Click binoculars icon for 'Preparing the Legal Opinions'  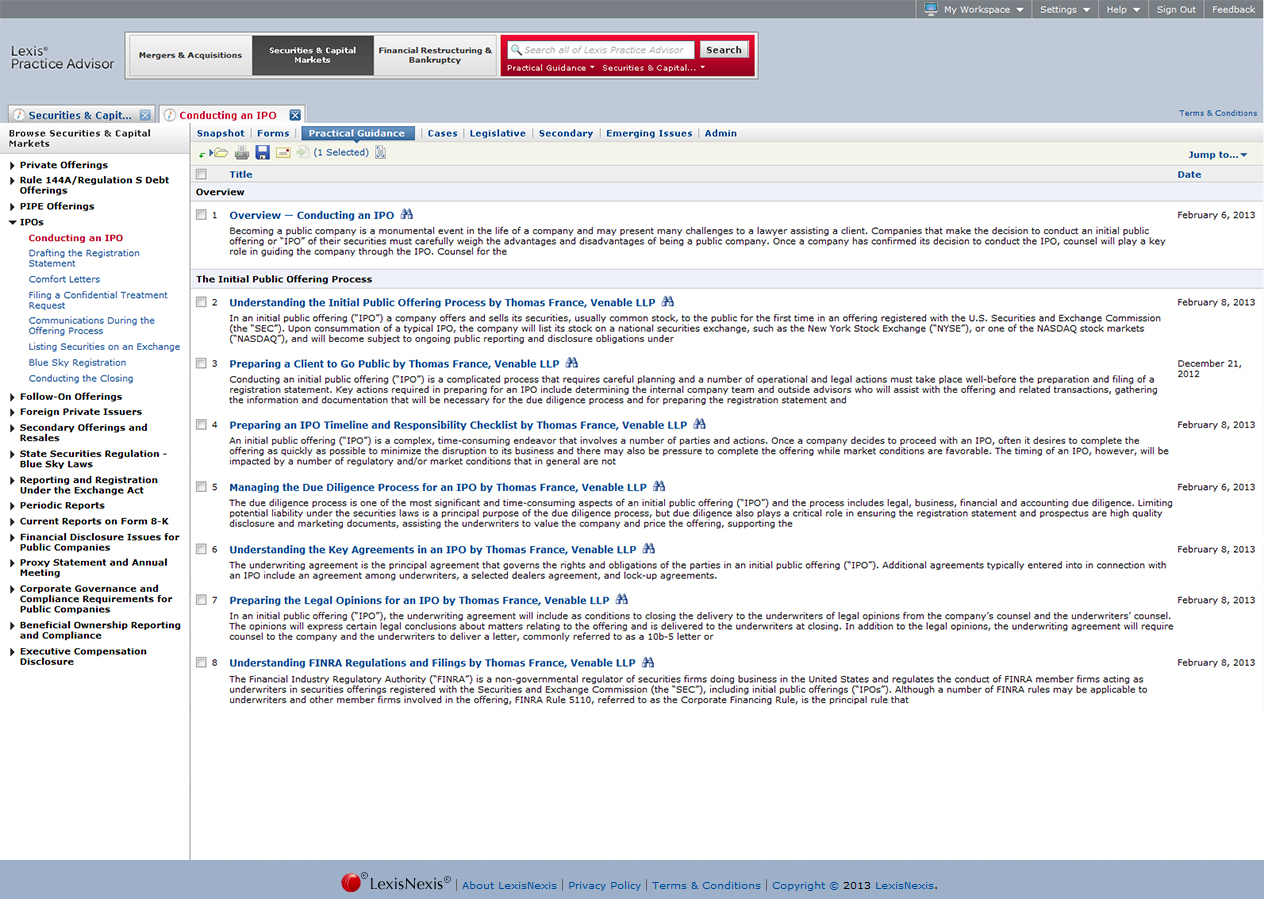622,600
